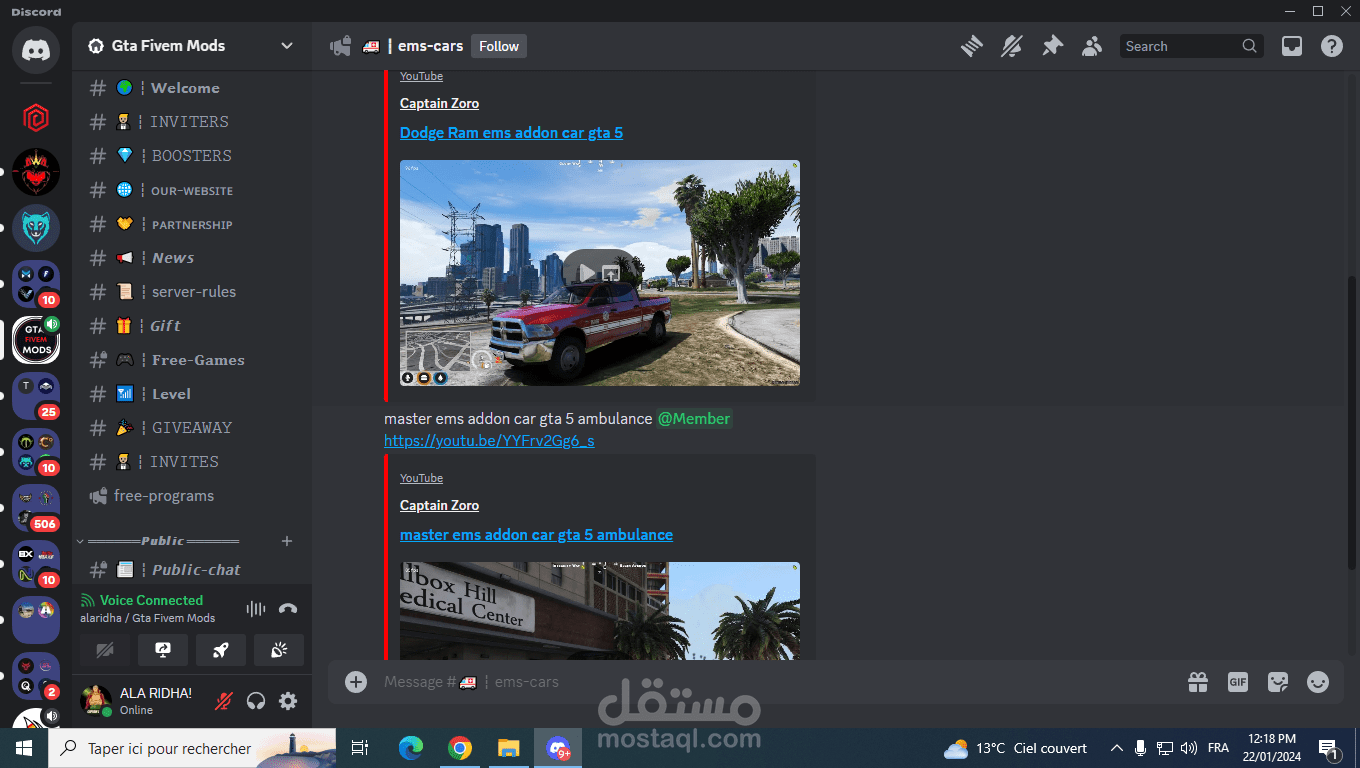Click the @Member mention

[694, 419]
